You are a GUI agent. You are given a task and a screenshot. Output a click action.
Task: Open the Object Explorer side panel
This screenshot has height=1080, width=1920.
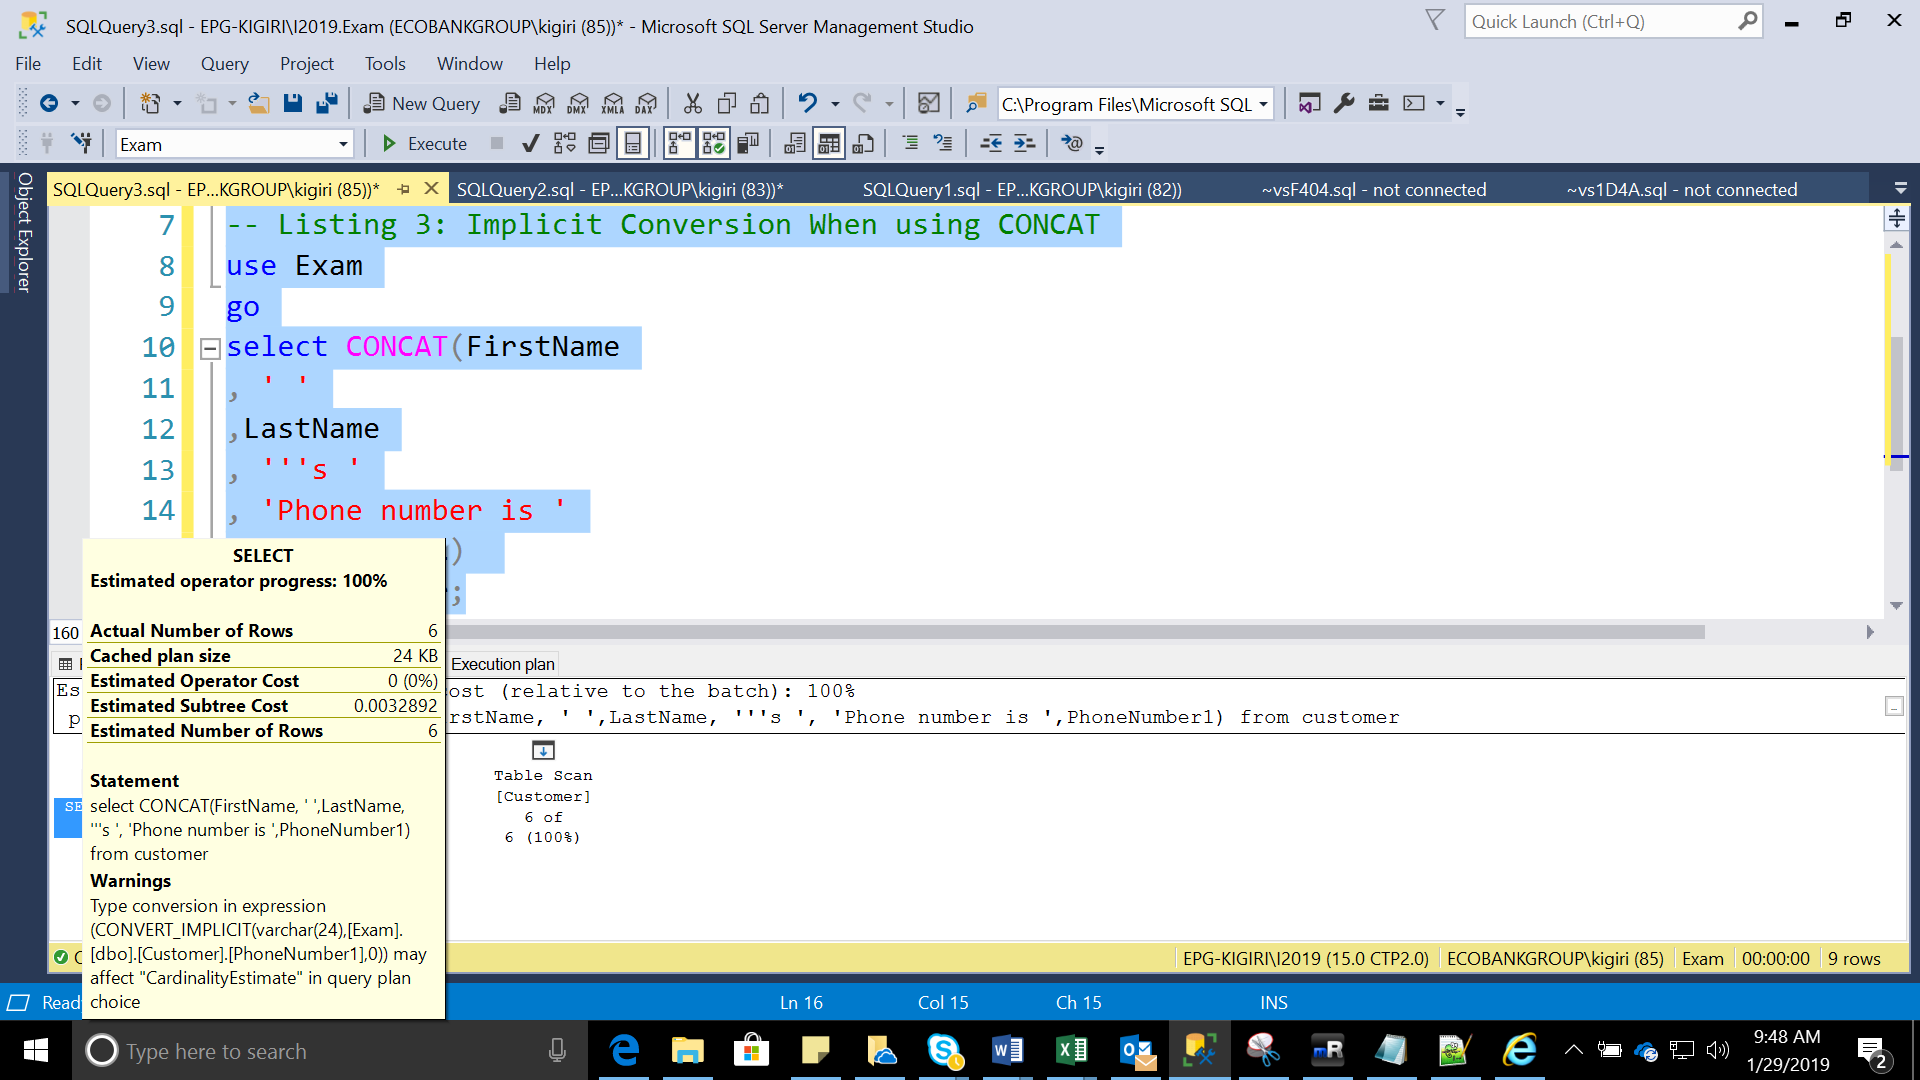[x=24, y=232]
